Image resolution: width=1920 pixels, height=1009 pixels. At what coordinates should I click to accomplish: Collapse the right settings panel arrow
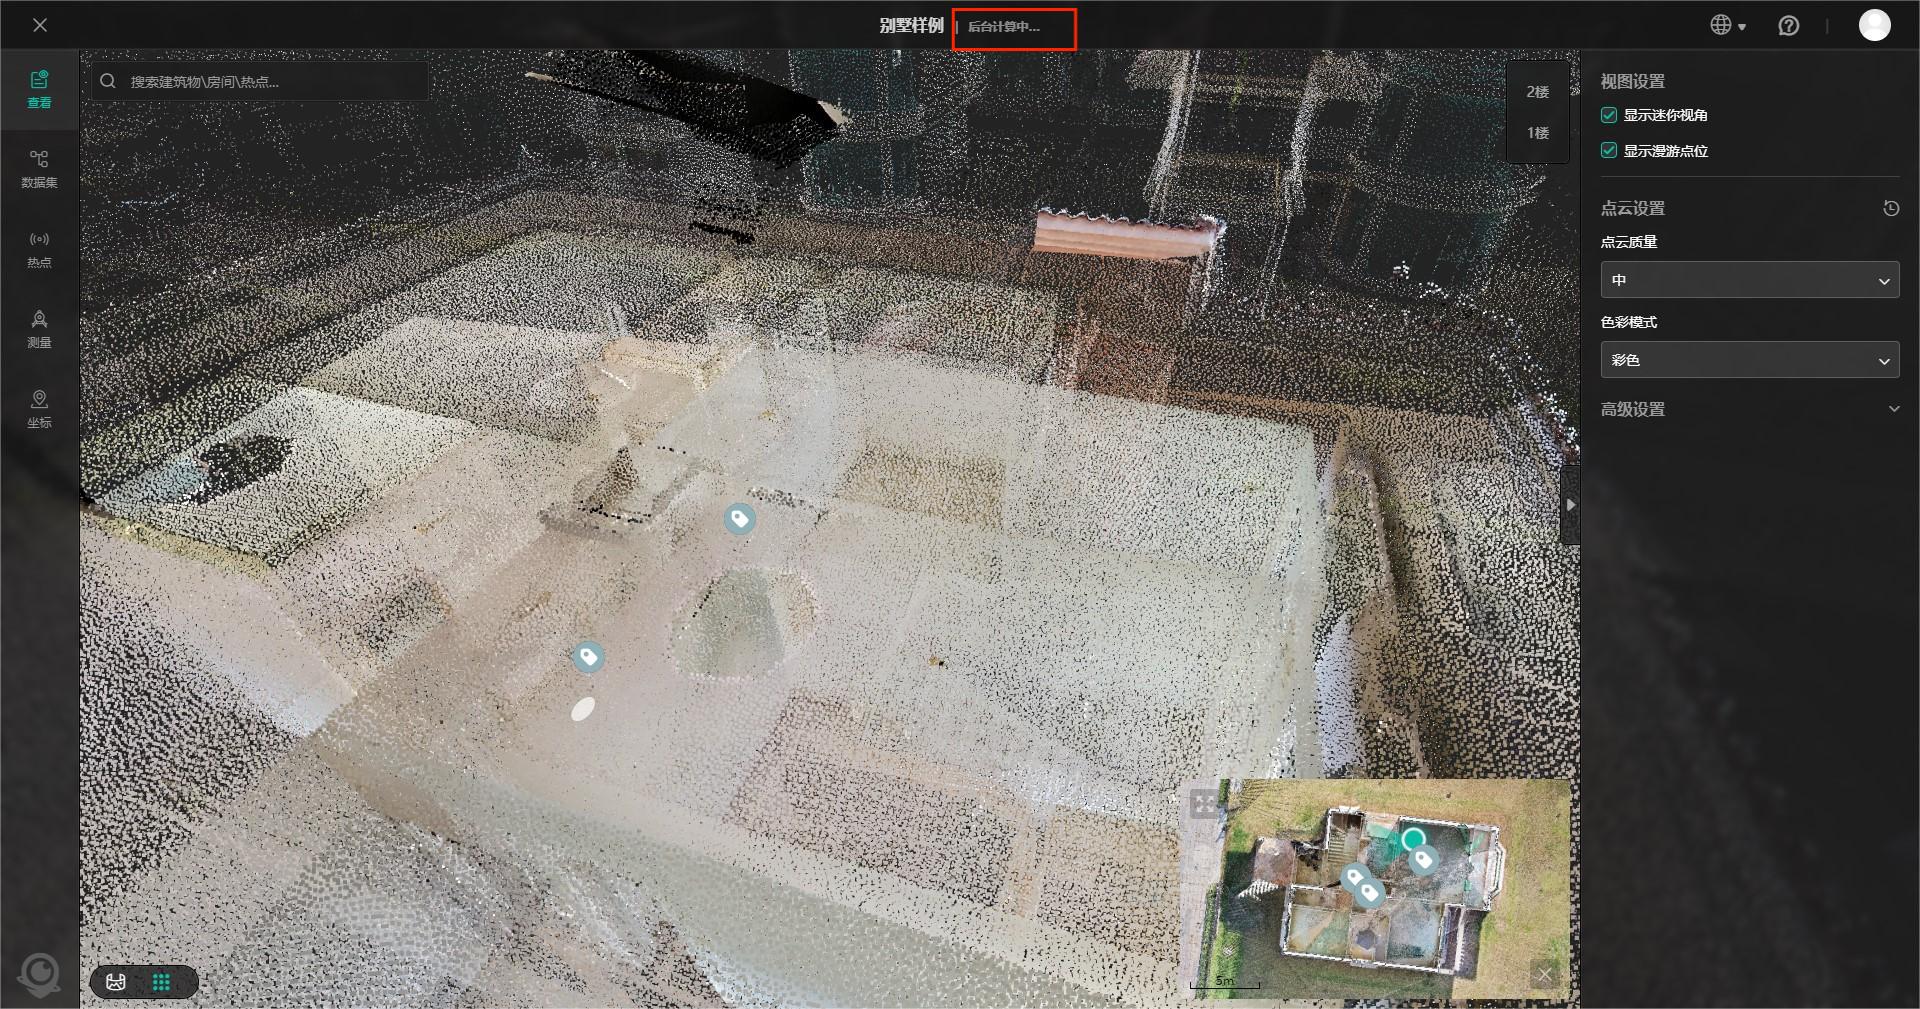[x=1570, y=505]
